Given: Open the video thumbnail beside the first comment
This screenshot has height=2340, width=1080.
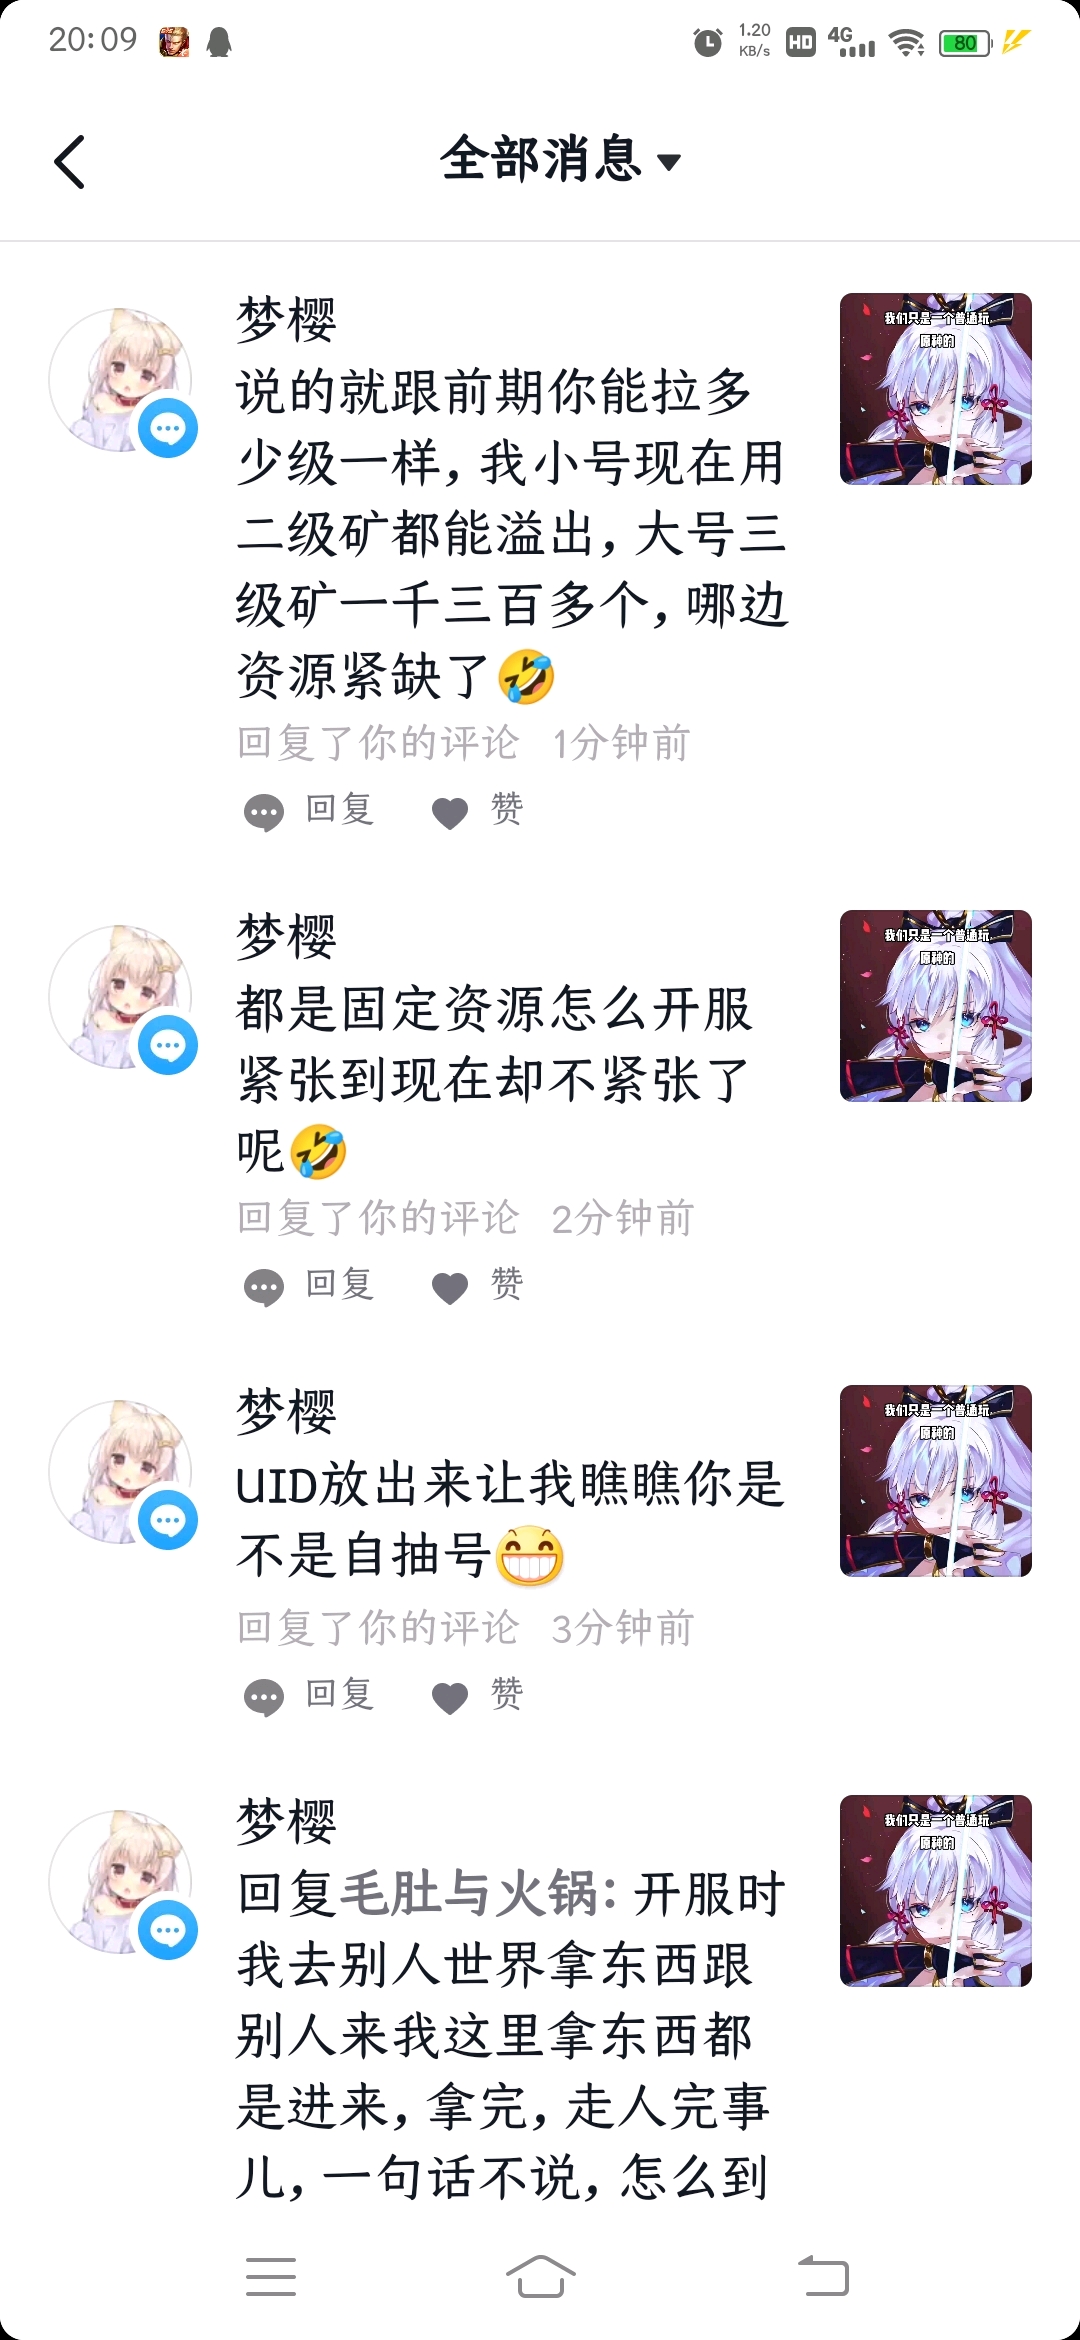Looking at the screenshot, I should [x=936, y=389].
